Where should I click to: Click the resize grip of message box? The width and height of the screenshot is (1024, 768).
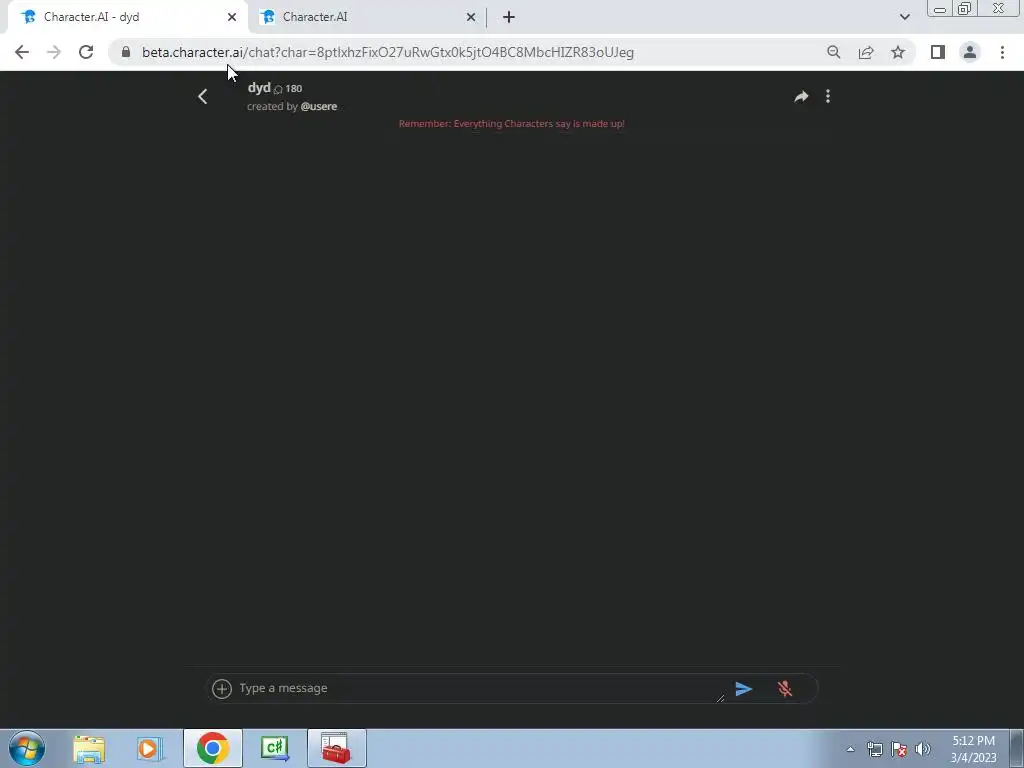720,698
